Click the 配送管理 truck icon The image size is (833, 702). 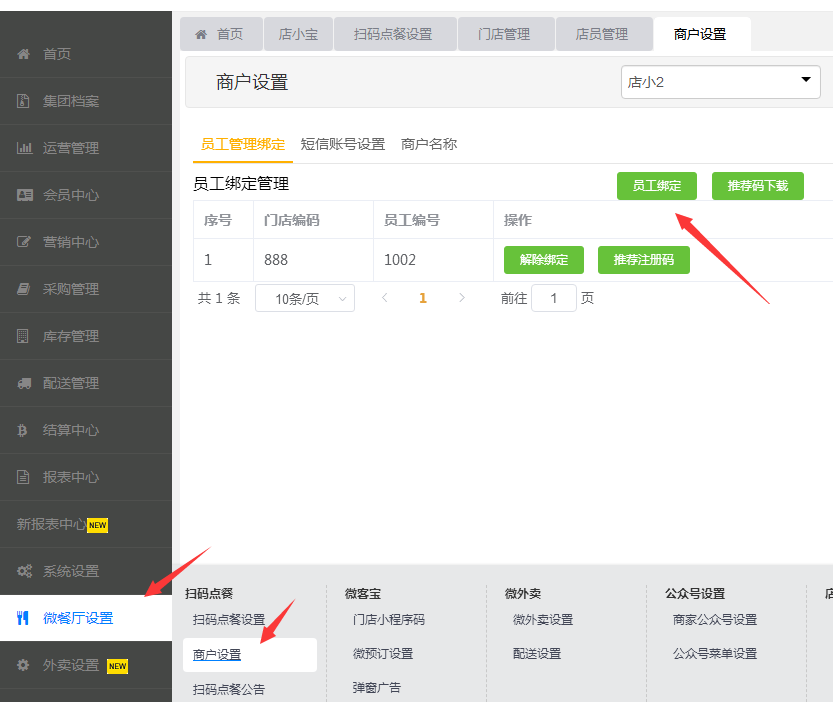(24, 383)
